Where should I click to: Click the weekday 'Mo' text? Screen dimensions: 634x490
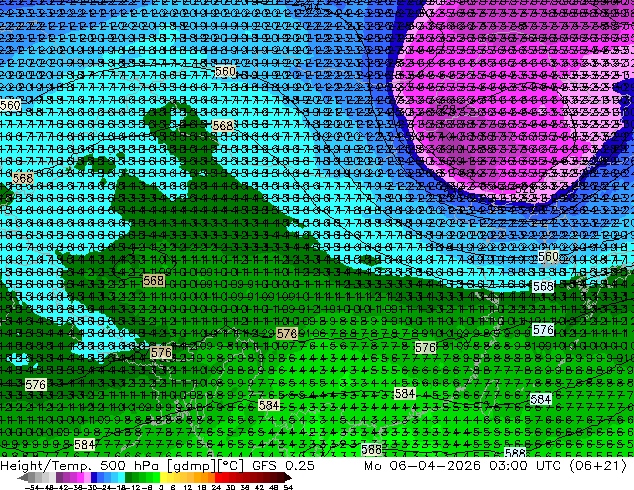pos(372,465)
